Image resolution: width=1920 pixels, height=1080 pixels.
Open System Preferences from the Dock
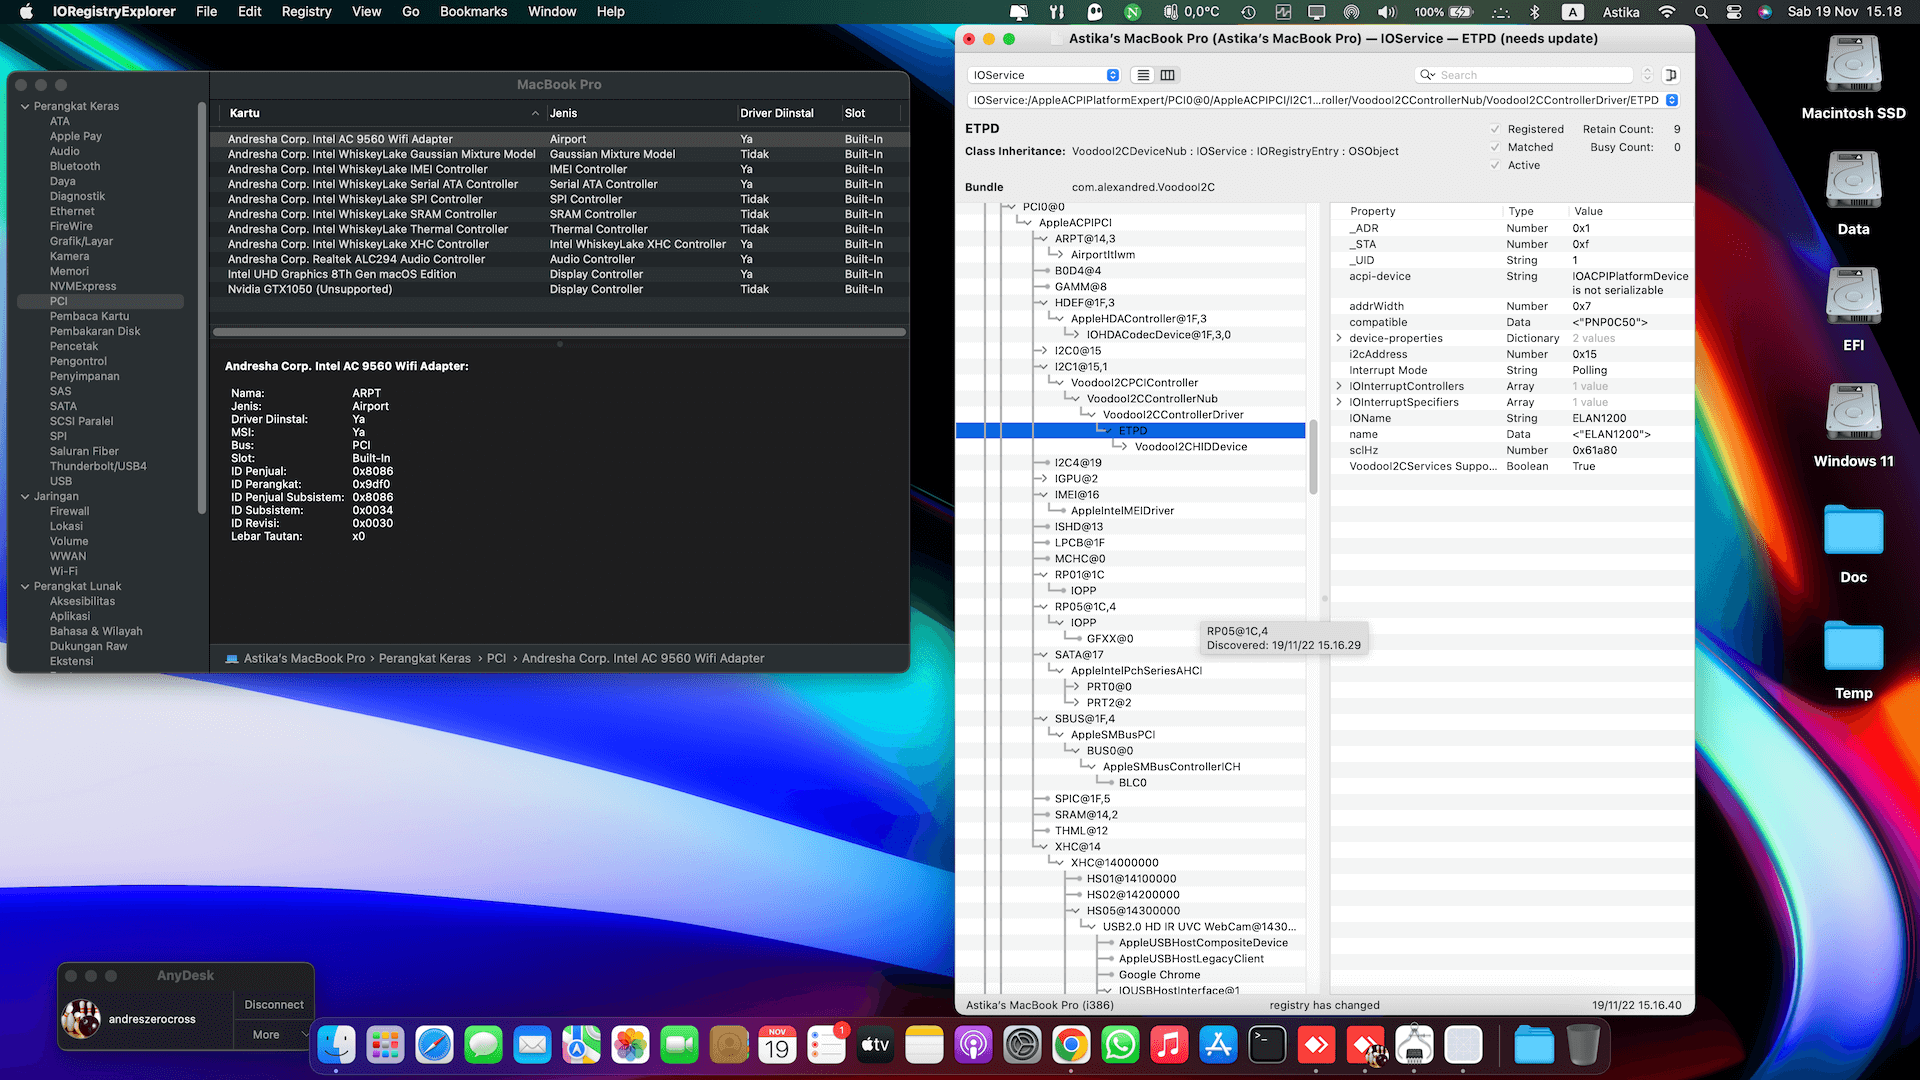[1022, 1046]
